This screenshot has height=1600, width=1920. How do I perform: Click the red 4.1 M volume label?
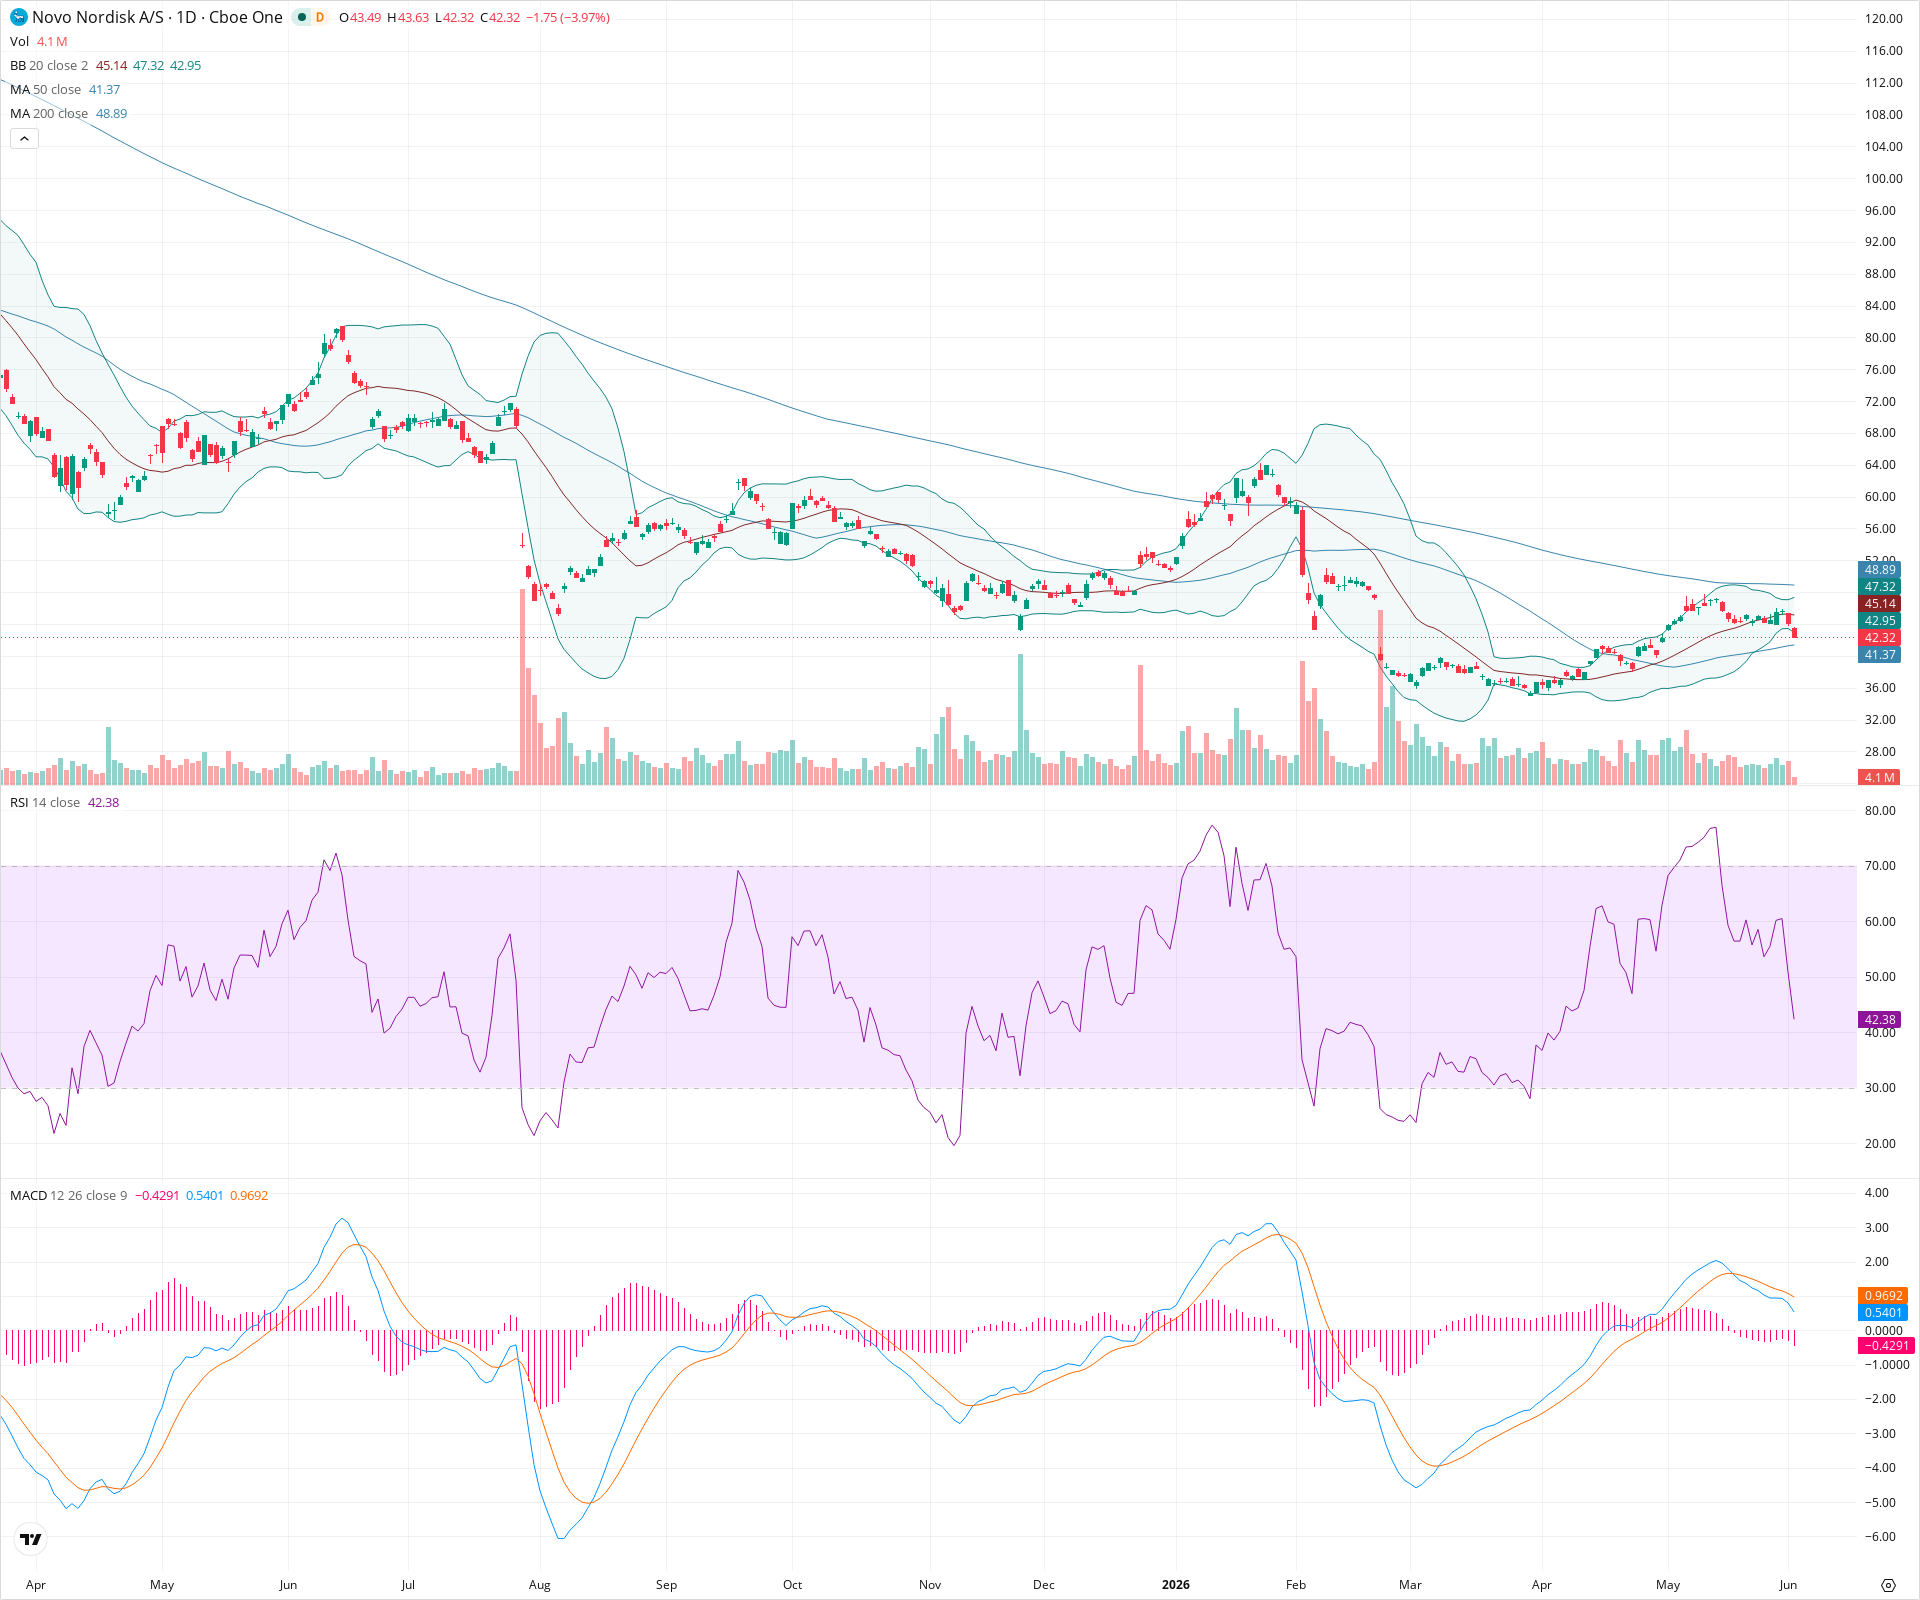pyautogui.click(x=1879, y=777)
